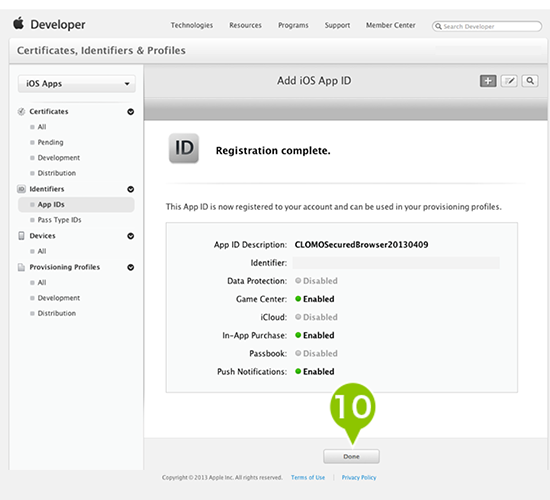This screenshot has width=550, height=500.
Task: Click the search magnifier icon in the toolbar
Action: click(530, 81)
